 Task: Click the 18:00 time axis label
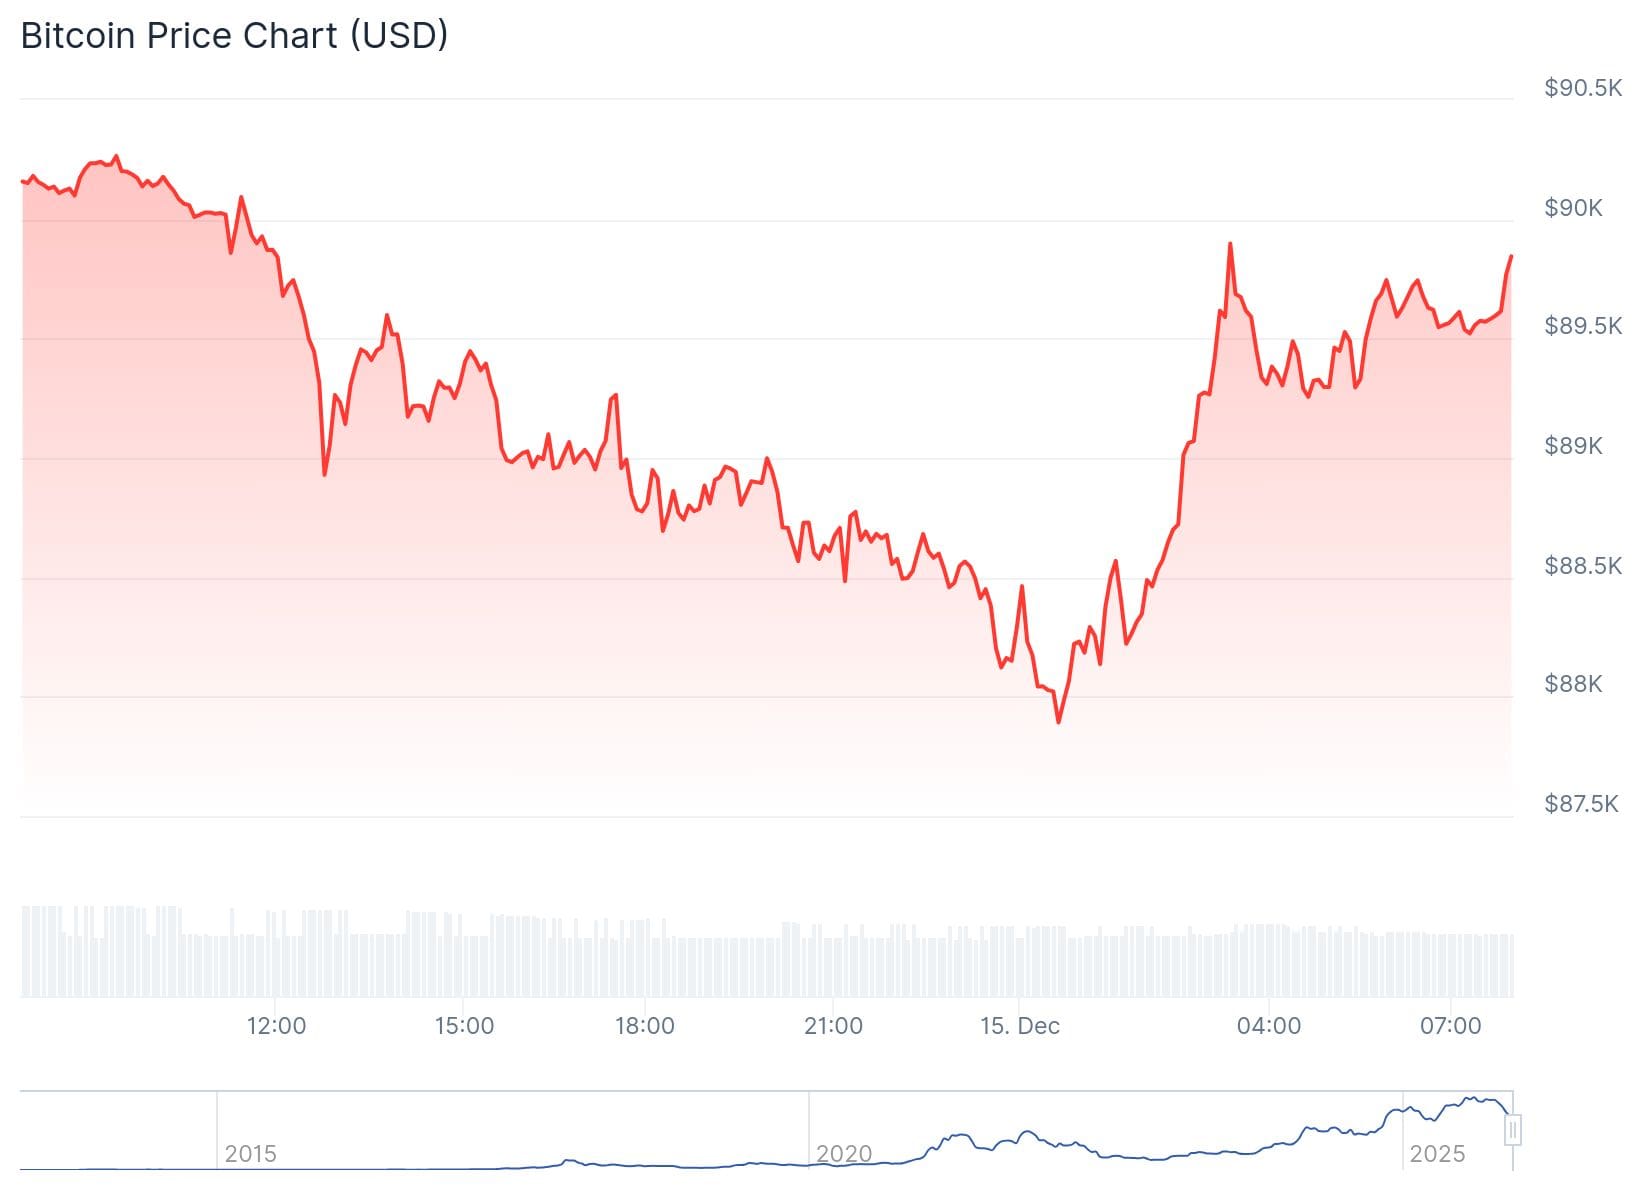click(644, 1026)
